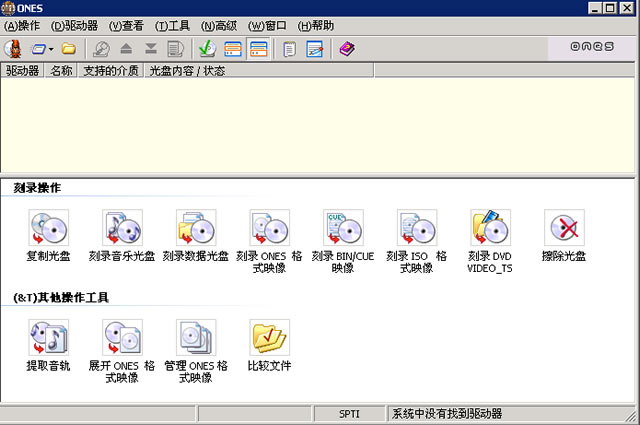Click the warrior mascot toolbar icon
The width and height of the screenshot is (640, 425).
point(13,49)
